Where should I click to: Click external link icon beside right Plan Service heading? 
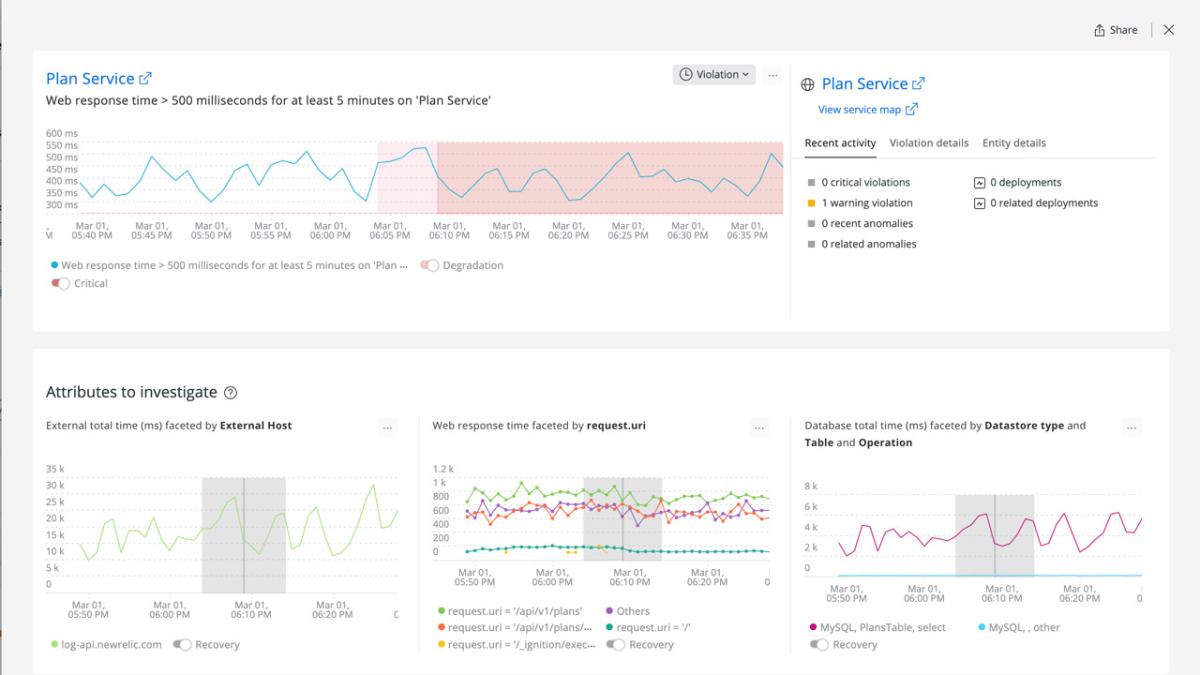919,84
